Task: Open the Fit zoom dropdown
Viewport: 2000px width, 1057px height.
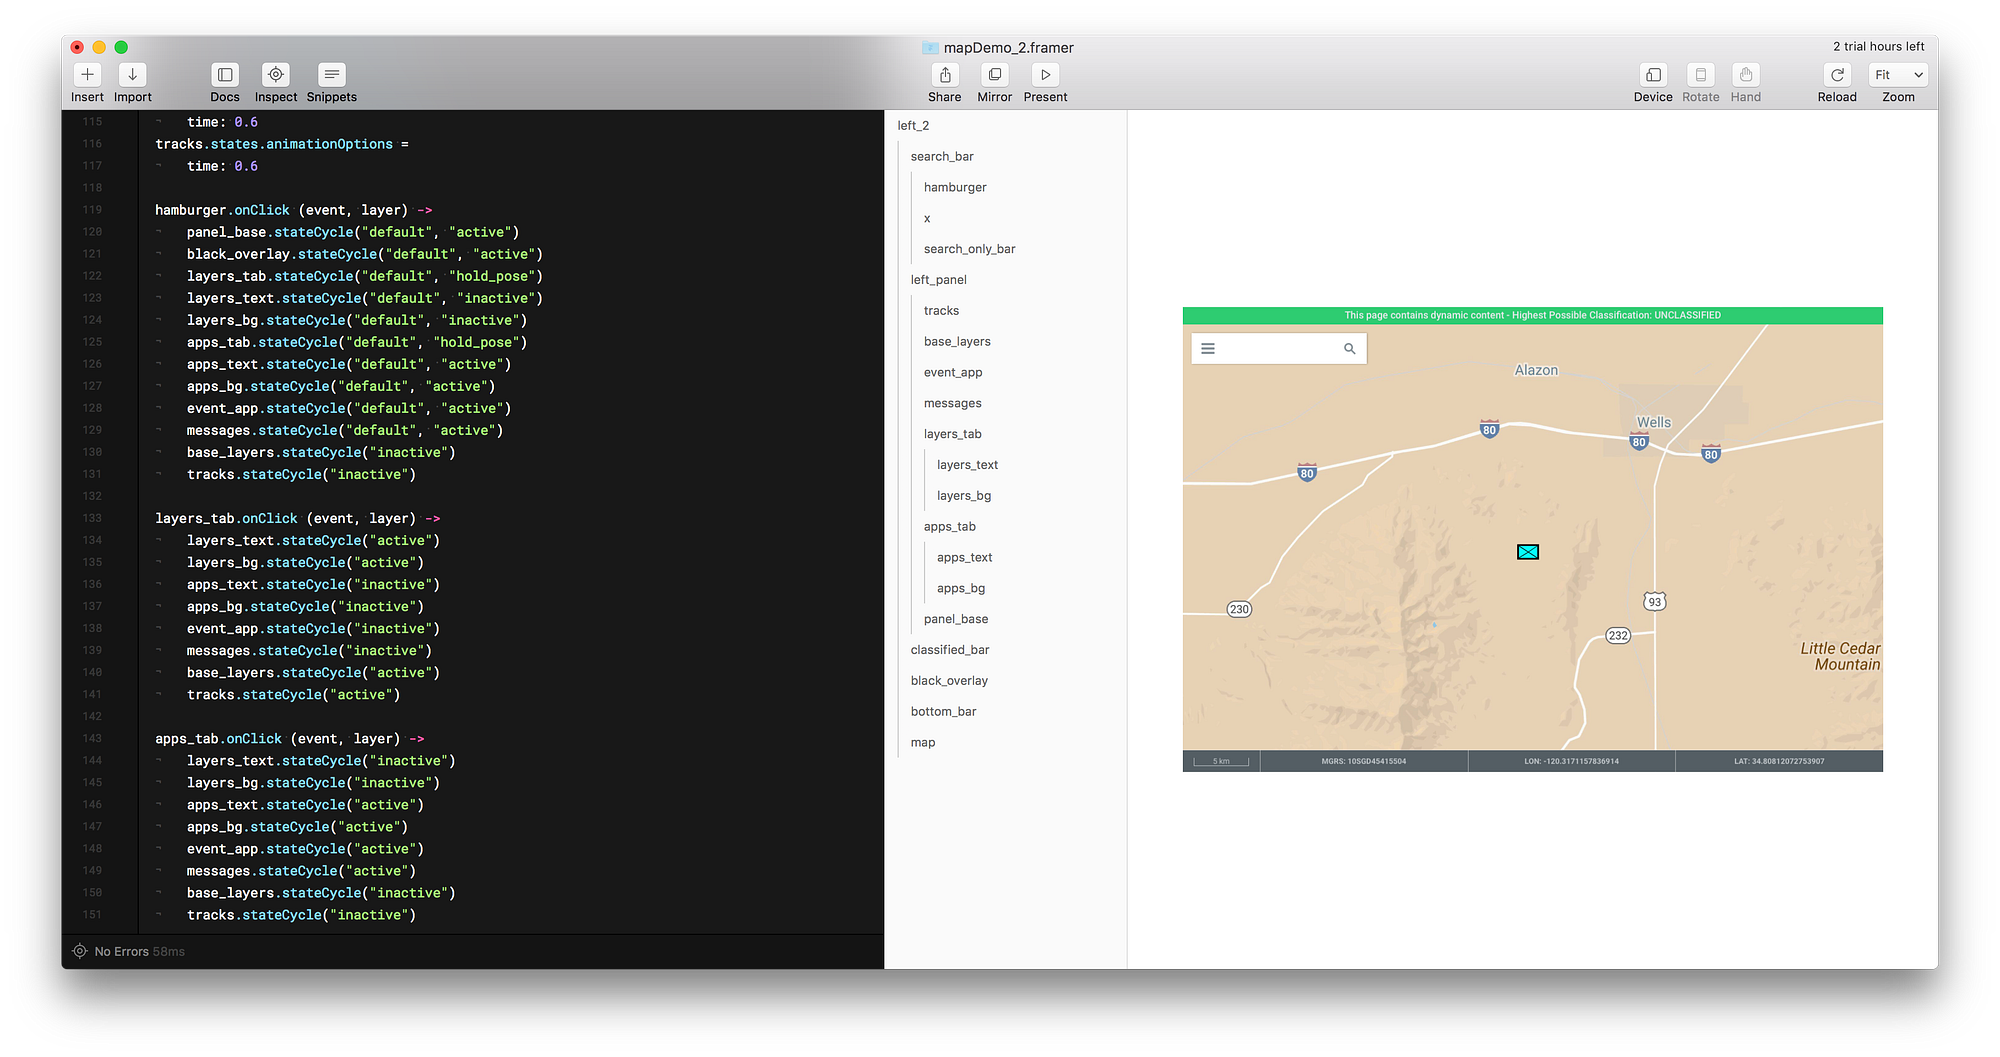Action: (x=1898, y=75)
